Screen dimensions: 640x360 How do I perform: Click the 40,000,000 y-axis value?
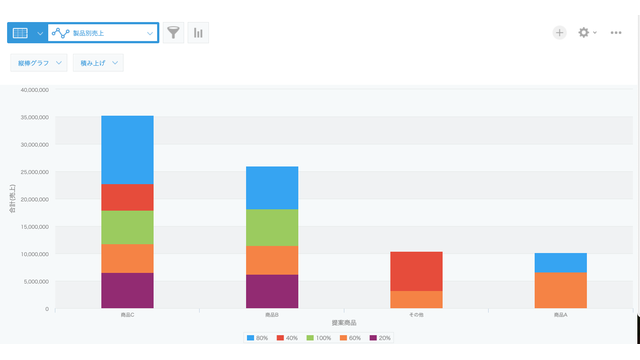point(35,90)
